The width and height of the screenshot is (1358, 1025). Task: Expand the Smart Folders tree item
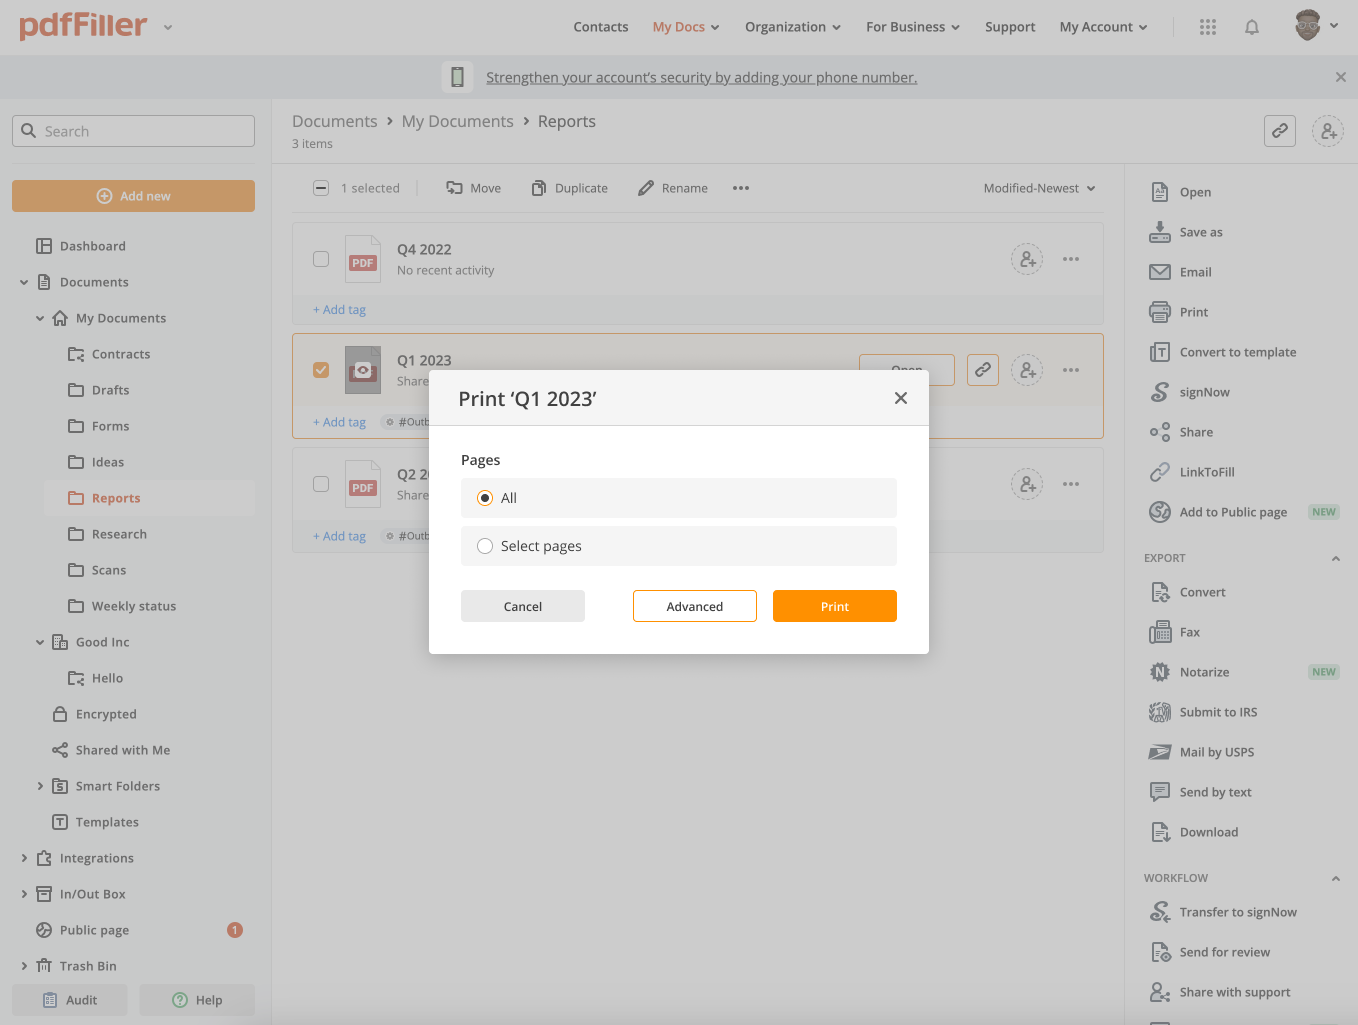tap(40, 786)
